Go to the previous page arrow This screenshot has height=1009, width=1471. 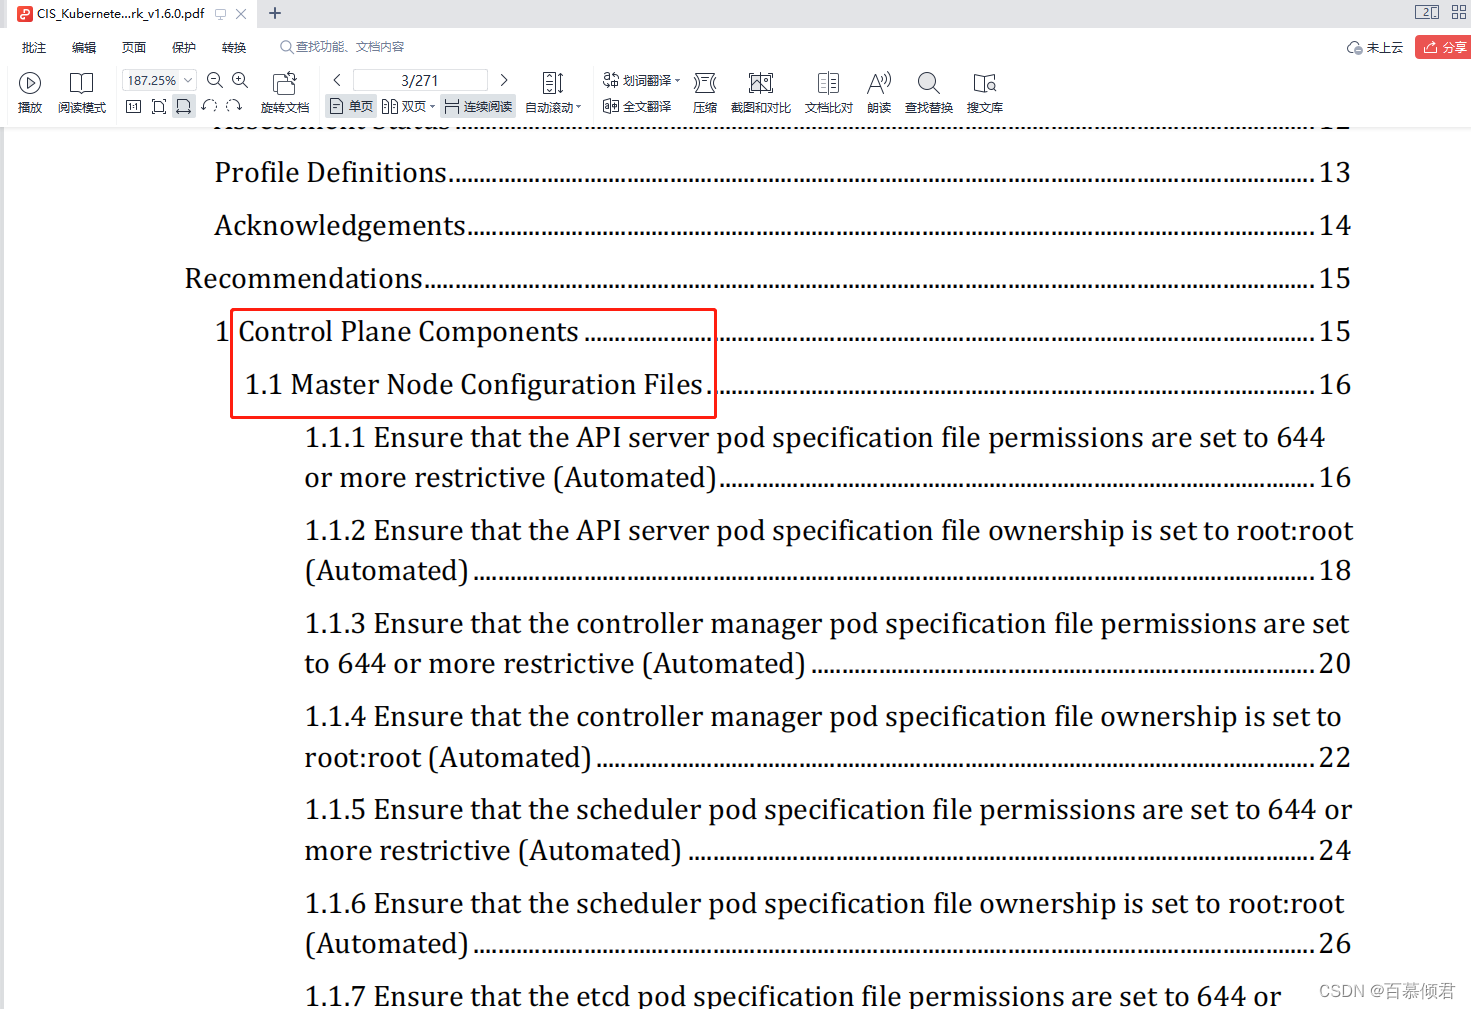[337, 80]
